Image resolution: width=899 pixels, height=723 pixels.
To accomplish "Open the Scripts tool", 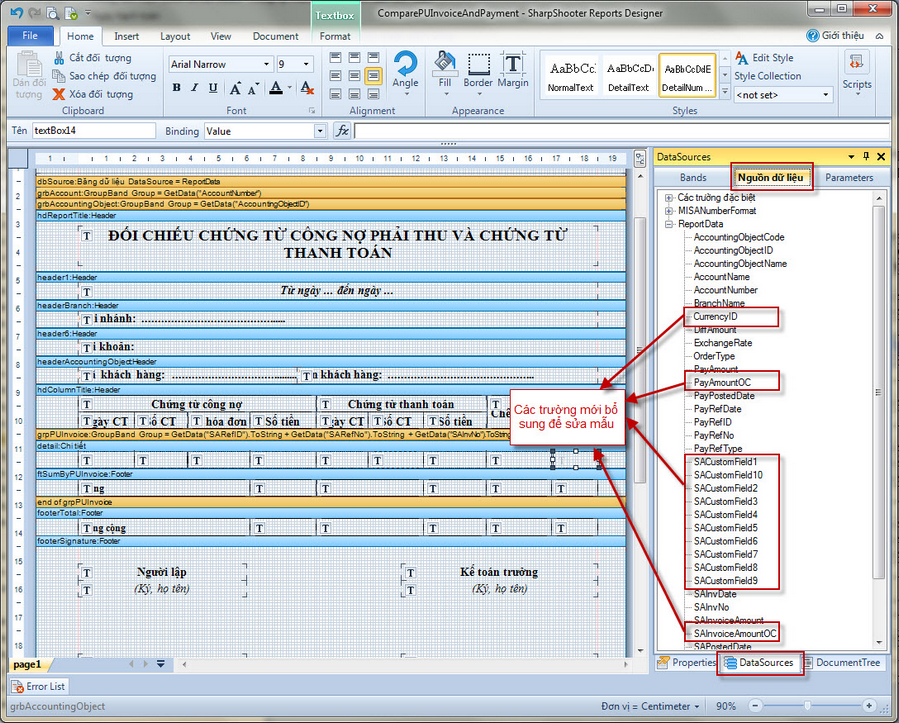I will (857, 71).
